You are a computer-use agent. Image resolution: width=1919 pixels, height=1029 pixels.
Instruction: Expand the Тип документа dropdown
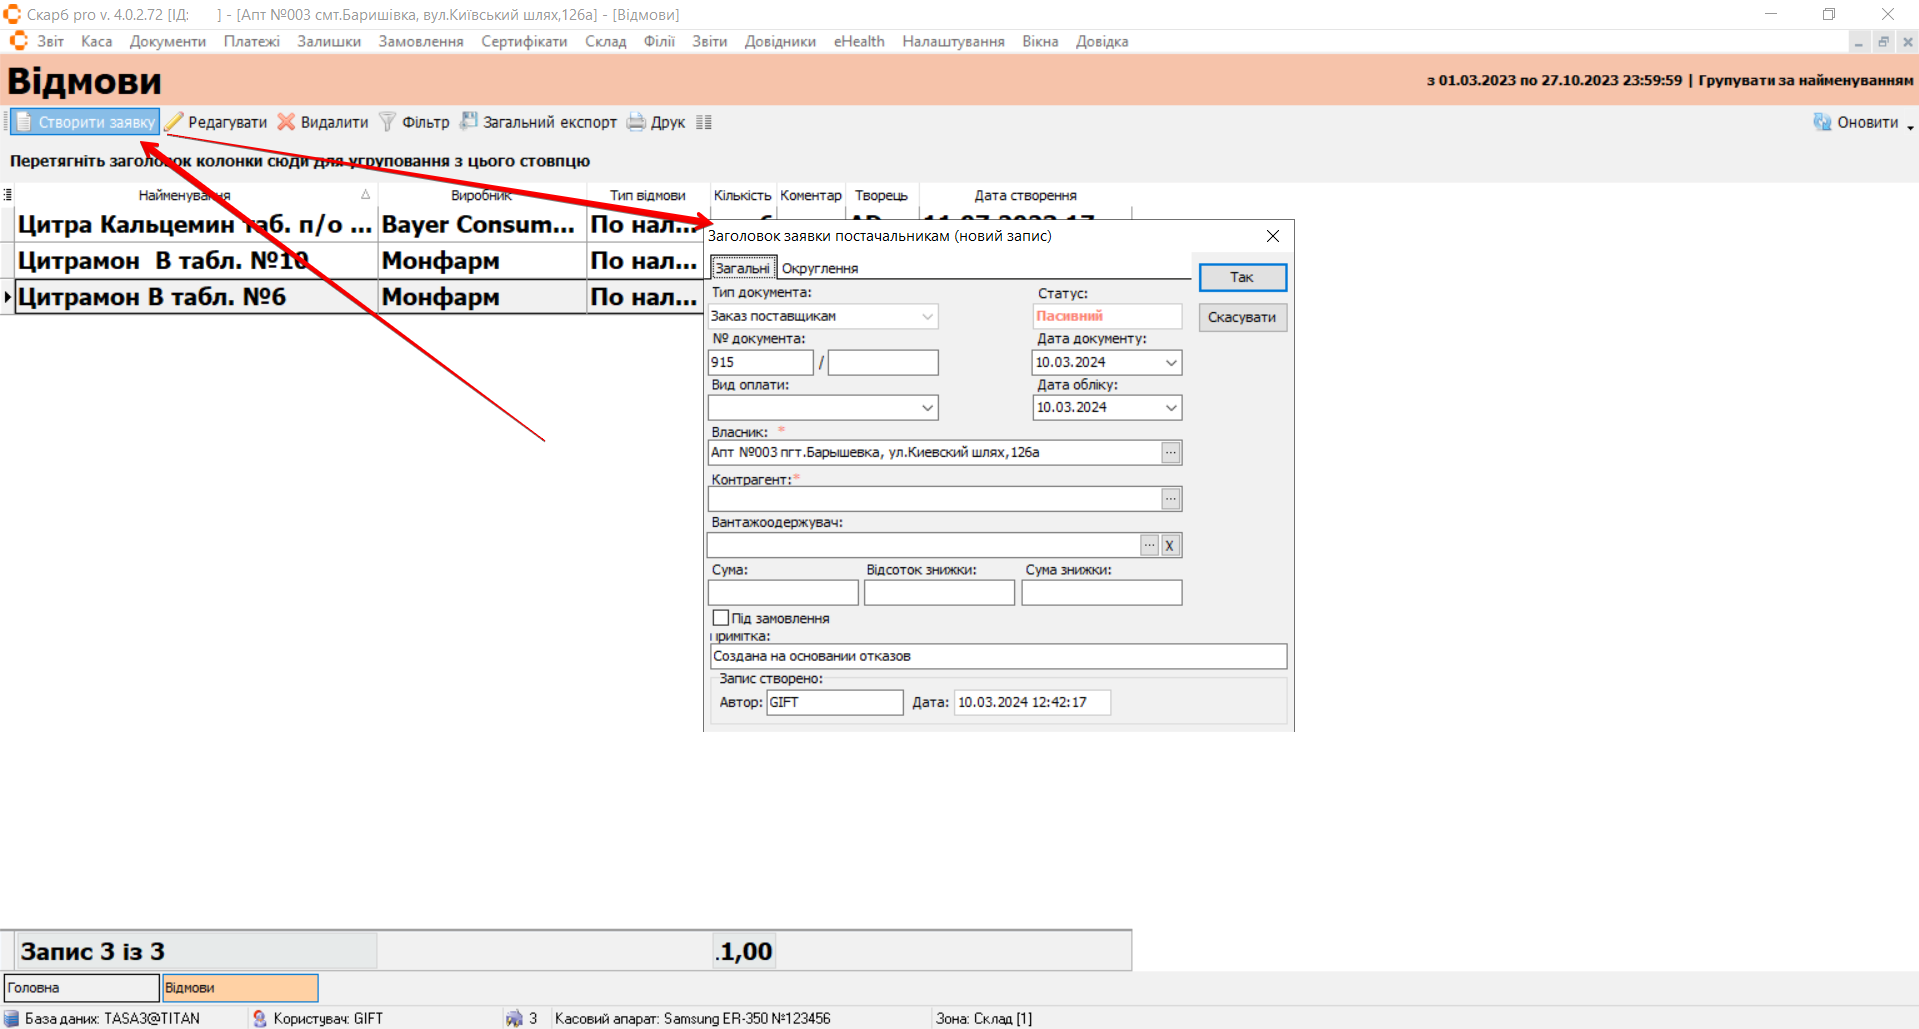click(927, 316)
